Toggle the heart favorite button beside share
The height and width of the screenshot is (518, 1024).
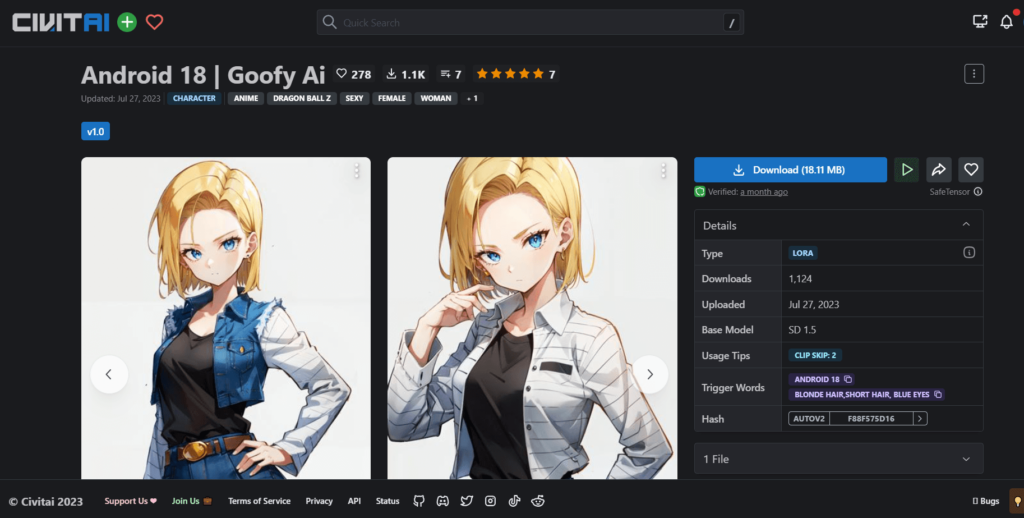pyautogui.click(x=970, y=170)
